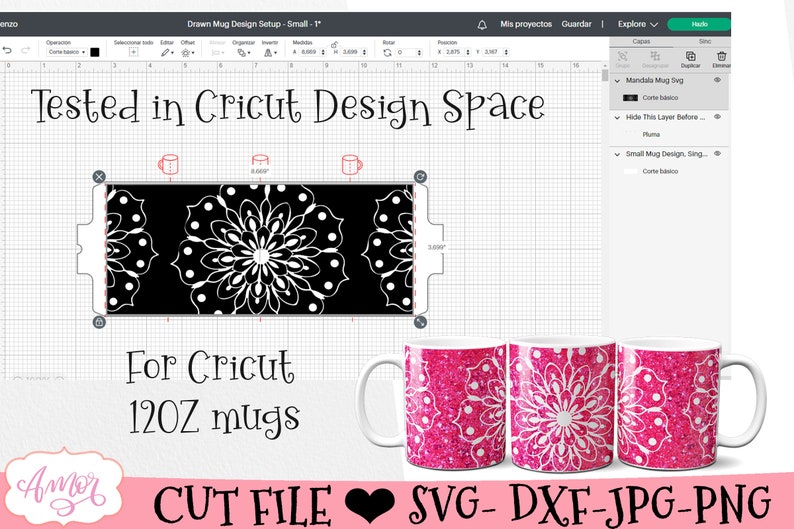Switch to the Capas tab

point(641,42)
